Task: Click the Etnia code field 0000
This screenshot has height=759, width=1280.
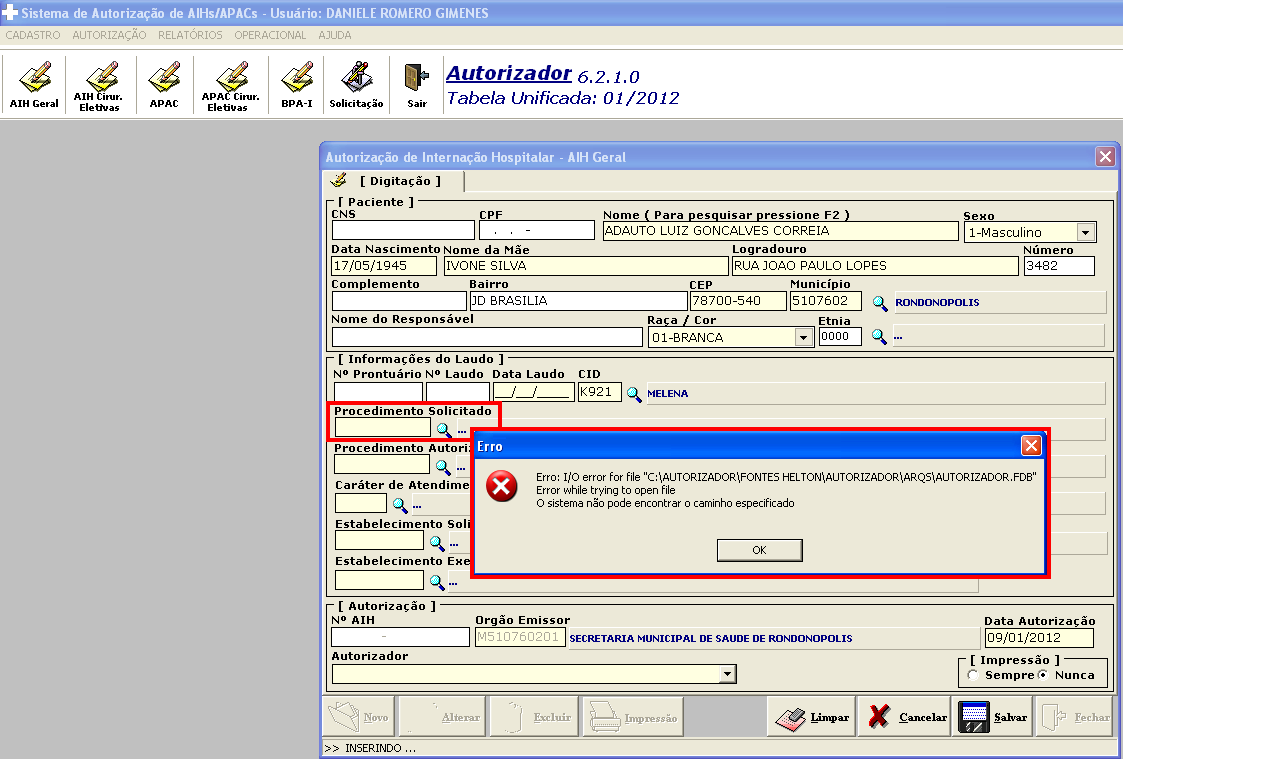Action: click(840, 337)
